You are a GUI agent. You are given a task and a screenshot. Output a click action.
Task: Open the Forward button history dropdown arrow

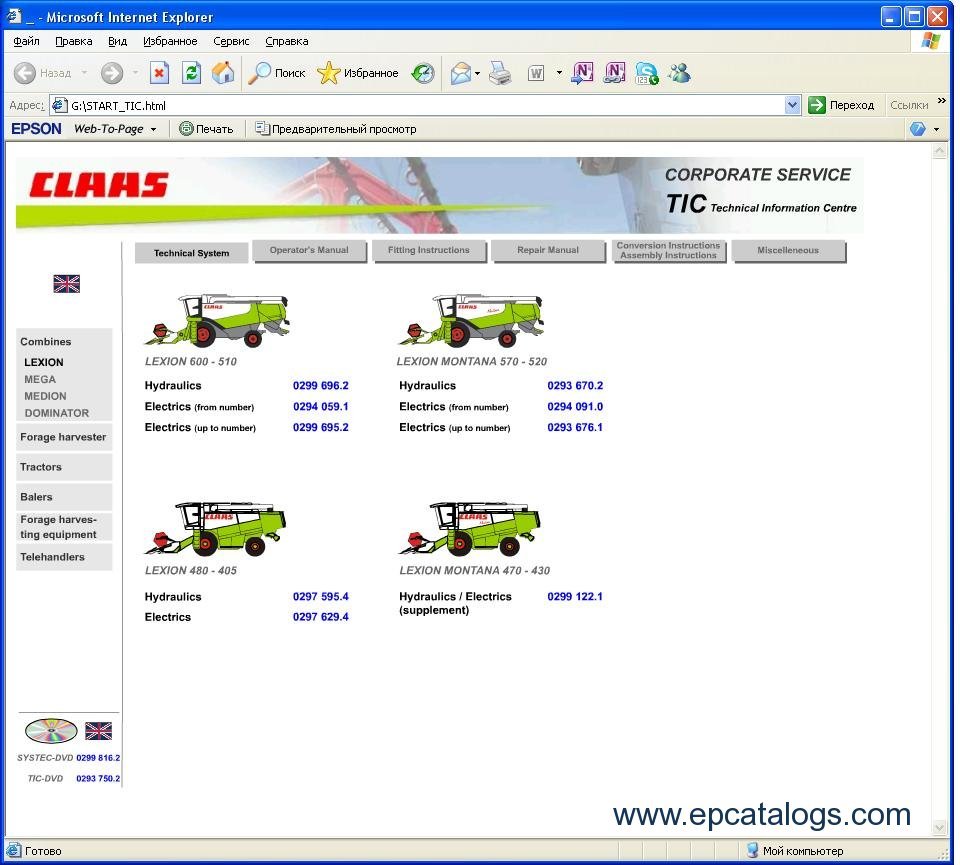(135, 73)
